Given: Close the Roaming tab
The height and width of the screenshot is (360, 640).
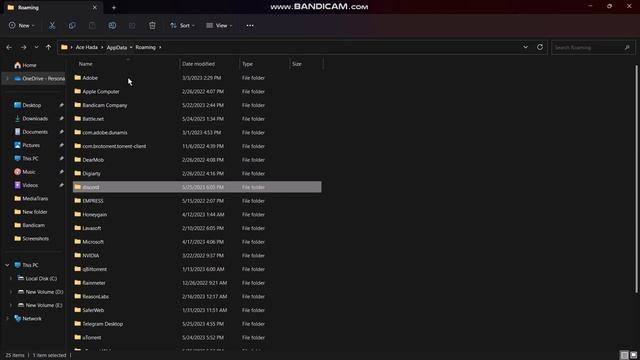Looking at the screenshot, I should [x=95, y=7].
